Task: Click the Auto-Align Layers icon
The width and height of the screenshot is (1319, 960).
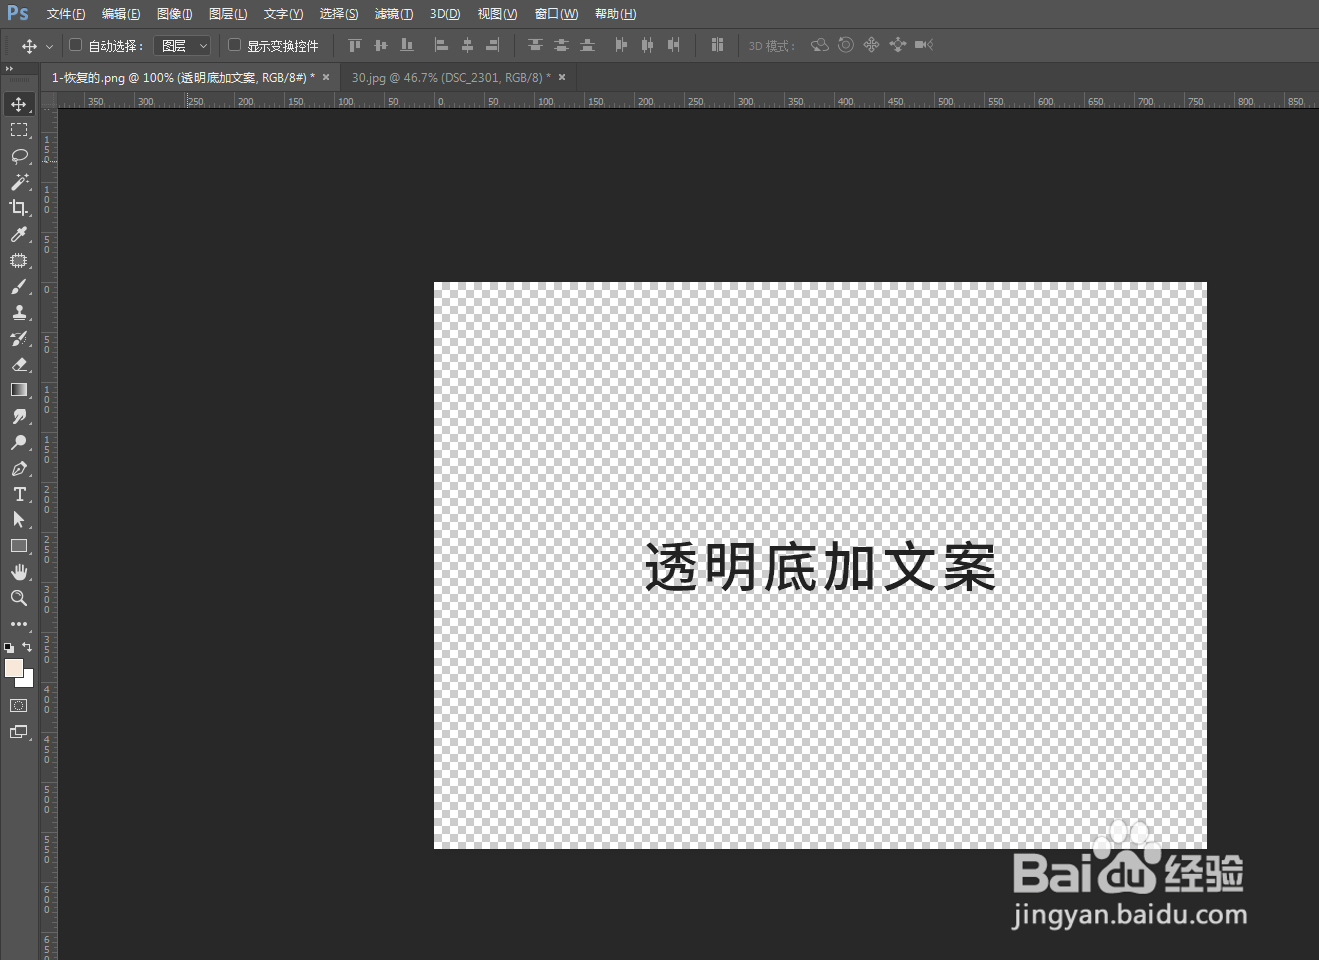Action: 717,45
